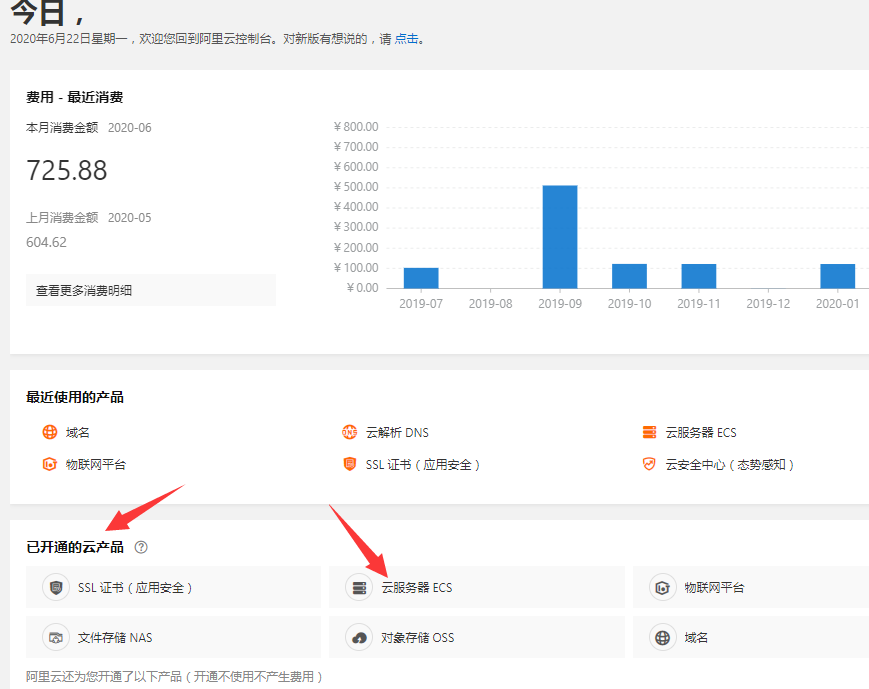Open 域名 in recently used products

[78, 432]
